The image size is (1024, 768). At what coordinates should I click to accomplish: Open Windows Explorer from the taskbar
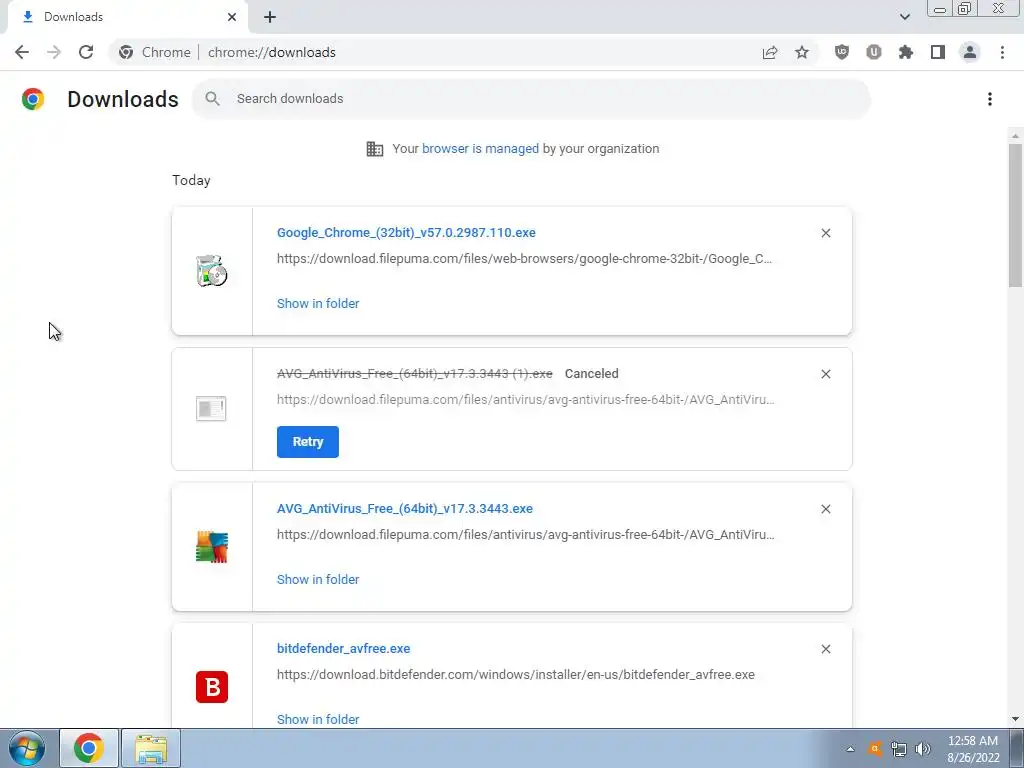click(x=151, y=748)
